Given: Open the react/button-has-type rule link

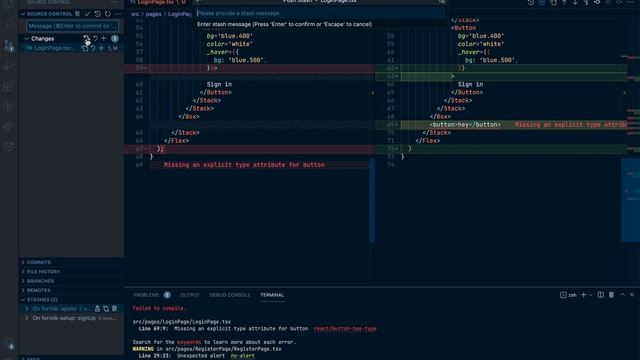Looking at the screenshot, I should [x=345, y=329].
